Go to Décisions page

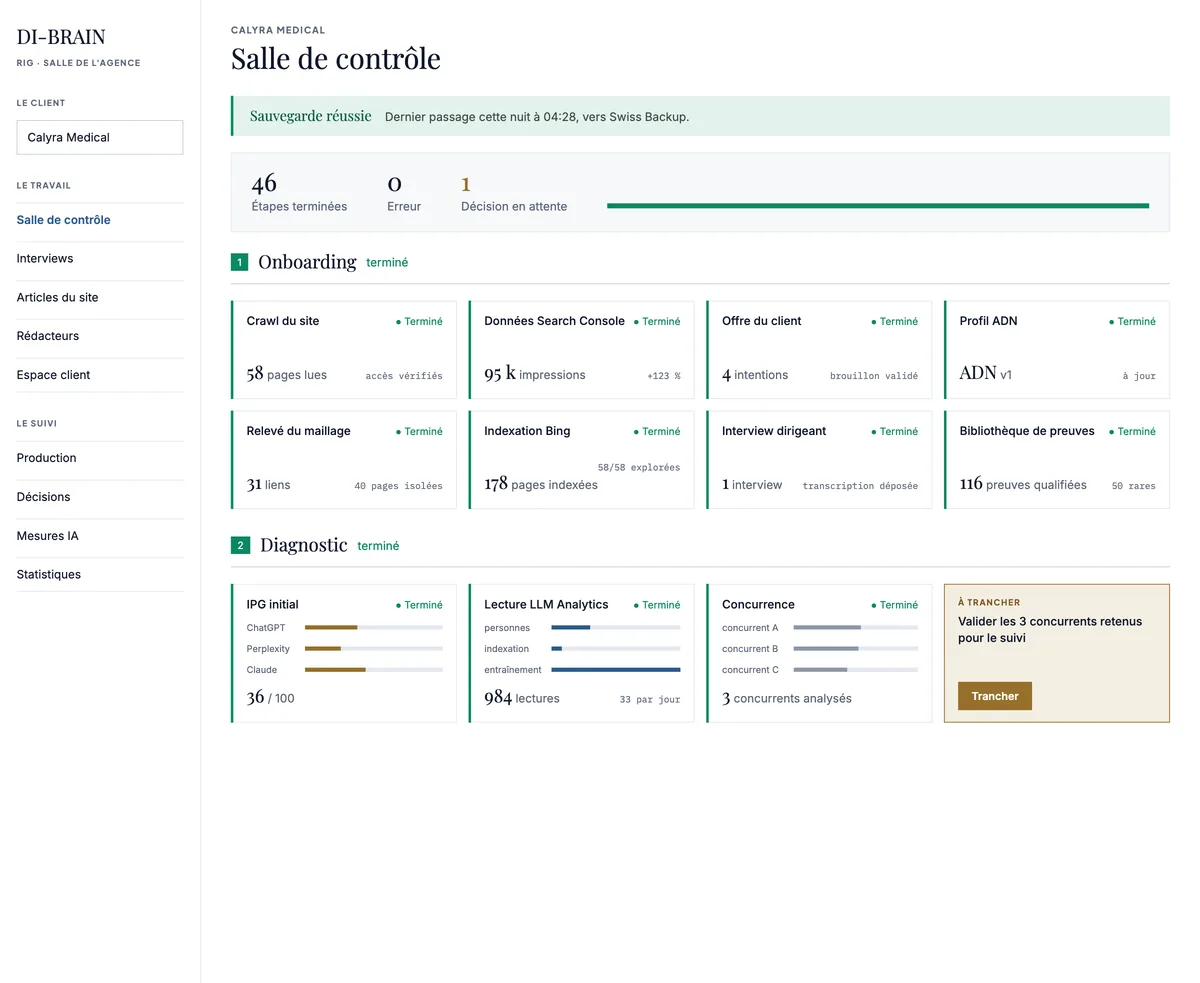click(x=100, y=497)
